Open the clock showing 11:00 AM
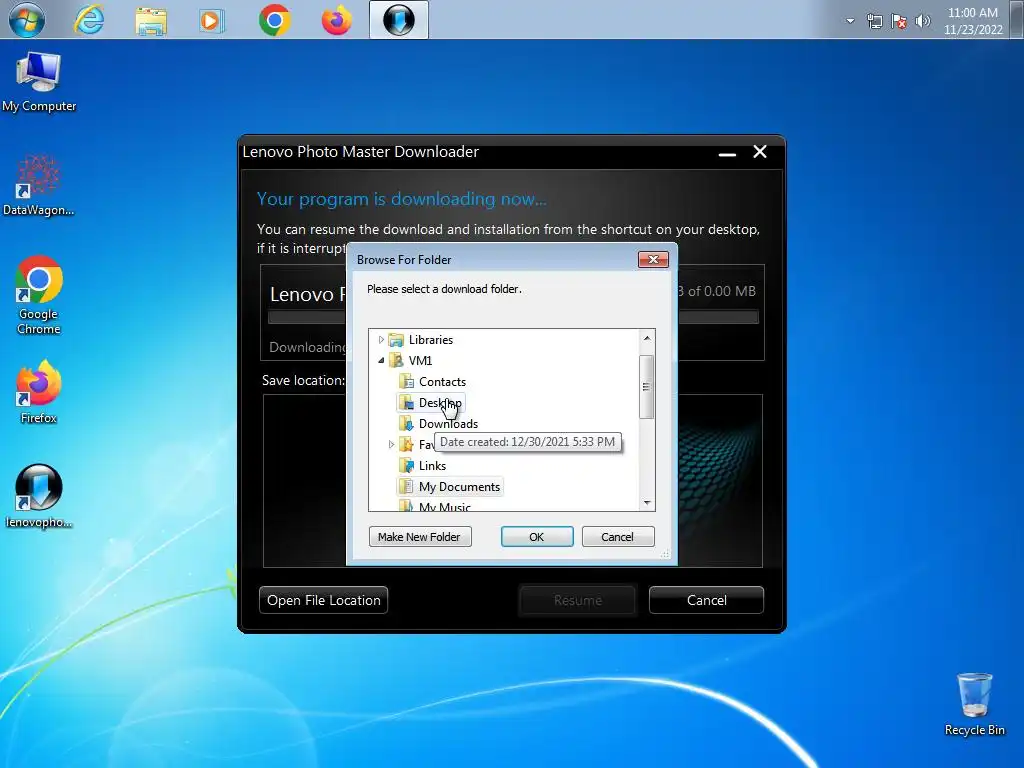The image size is (1024, 768). click(972, 21)
